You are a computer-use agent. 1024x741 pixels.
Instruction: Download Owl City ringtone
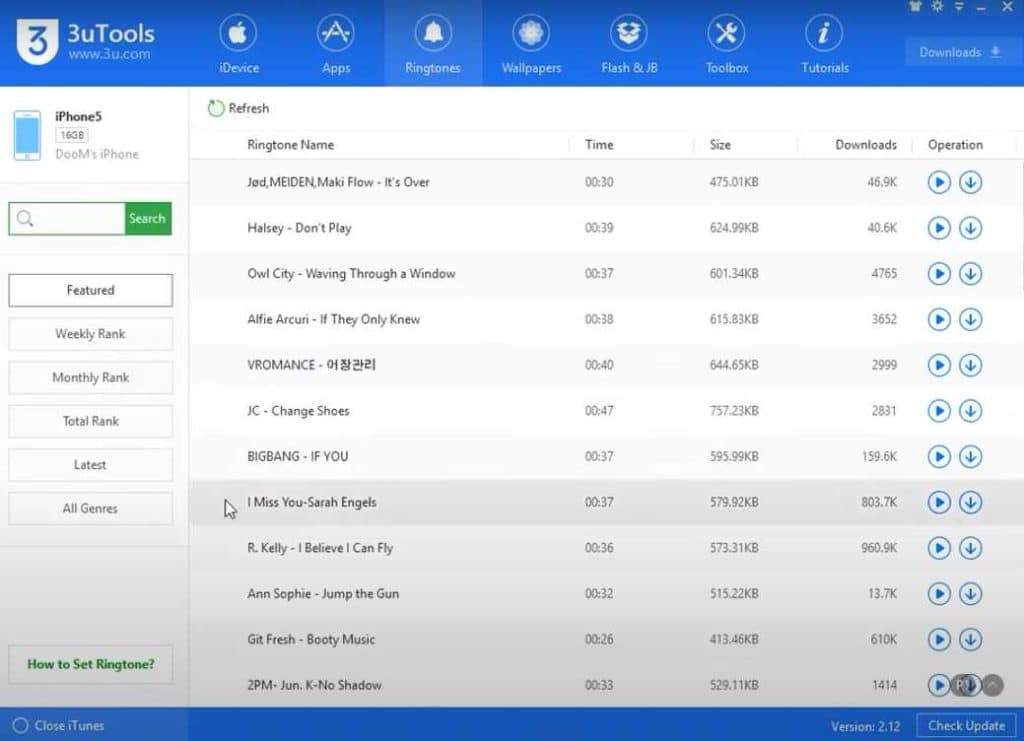pyautogui.click(x=970, y=274)
